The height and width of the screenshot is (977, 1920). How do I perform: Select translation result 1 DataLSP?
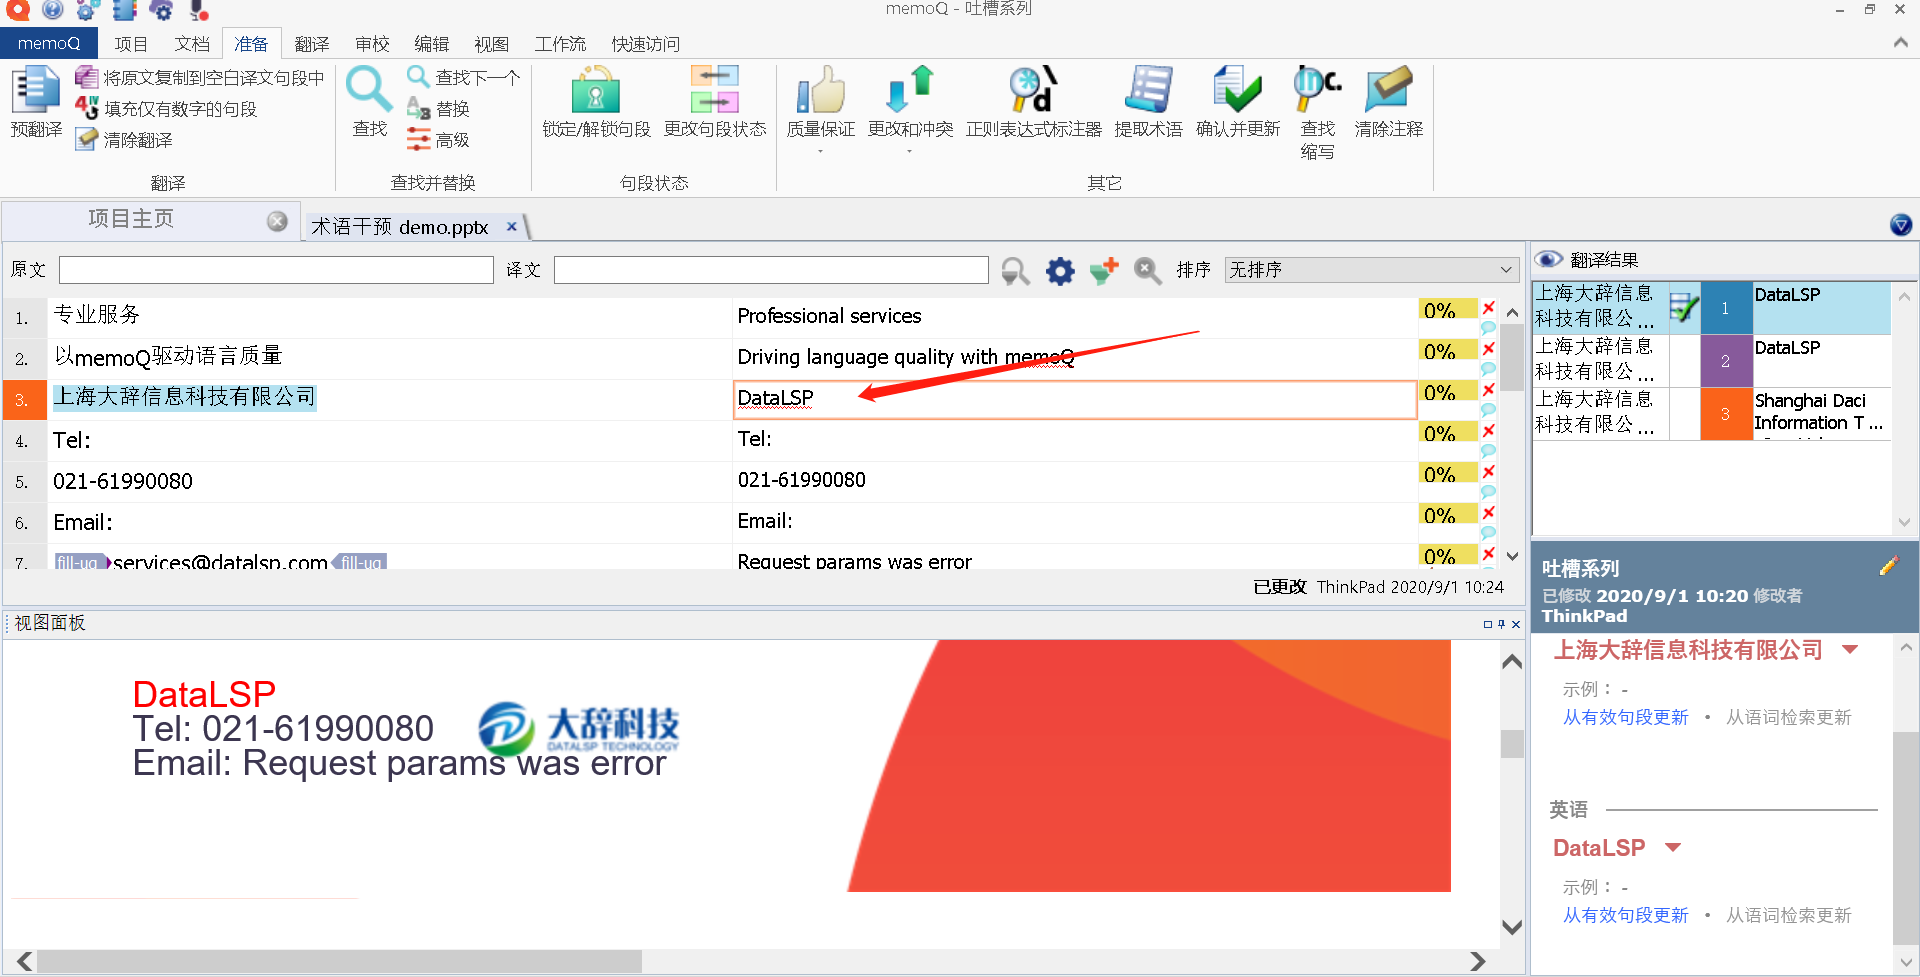coord(1711,307)
